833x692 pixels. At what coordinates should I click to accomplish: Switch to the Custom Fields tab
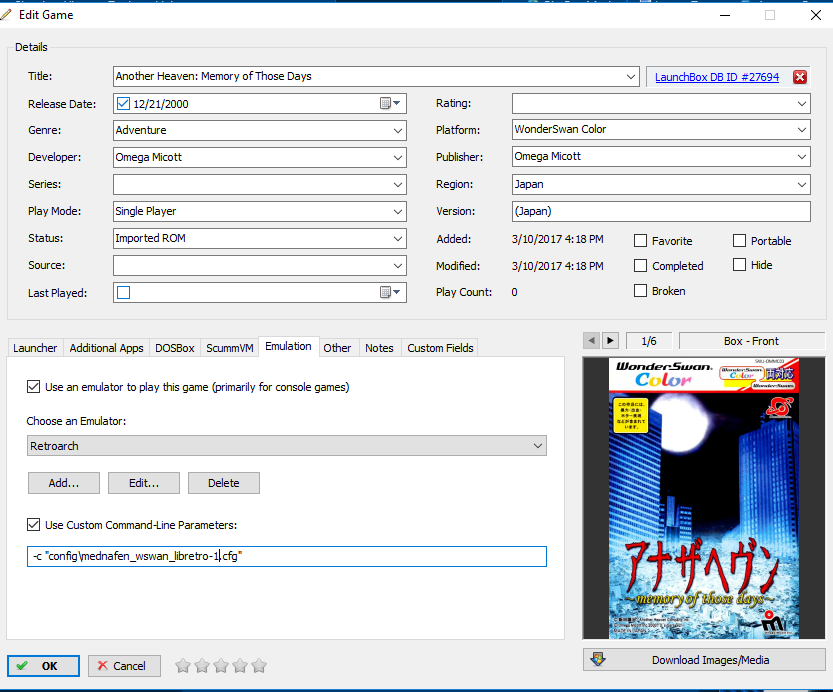(x=440, y=348)
